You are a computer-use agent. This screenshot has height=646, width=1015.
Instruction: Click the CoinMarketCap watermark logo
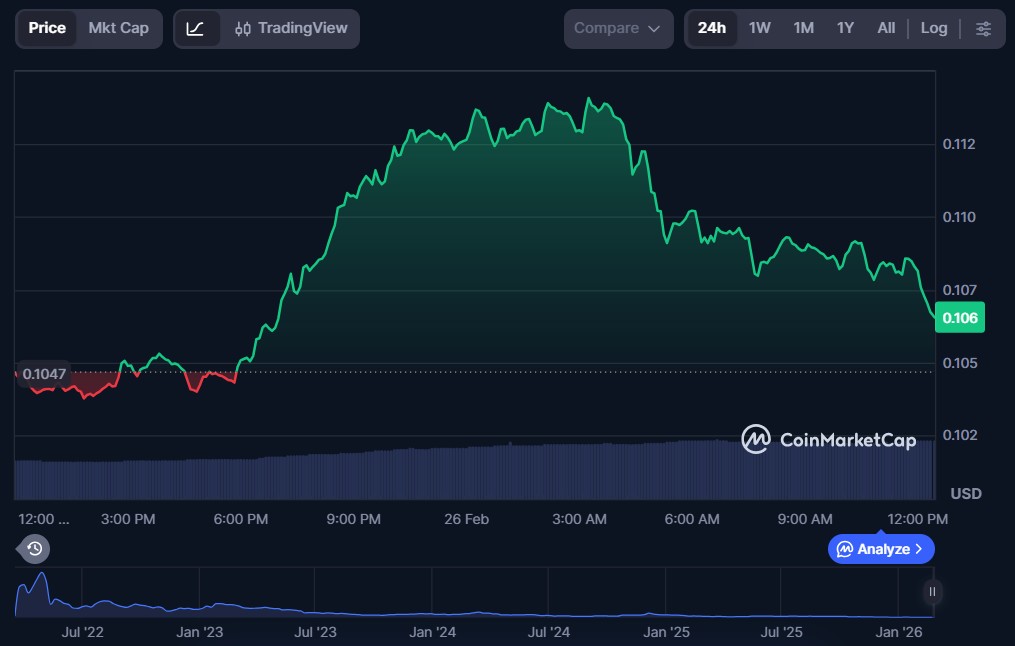coord(828,439)
